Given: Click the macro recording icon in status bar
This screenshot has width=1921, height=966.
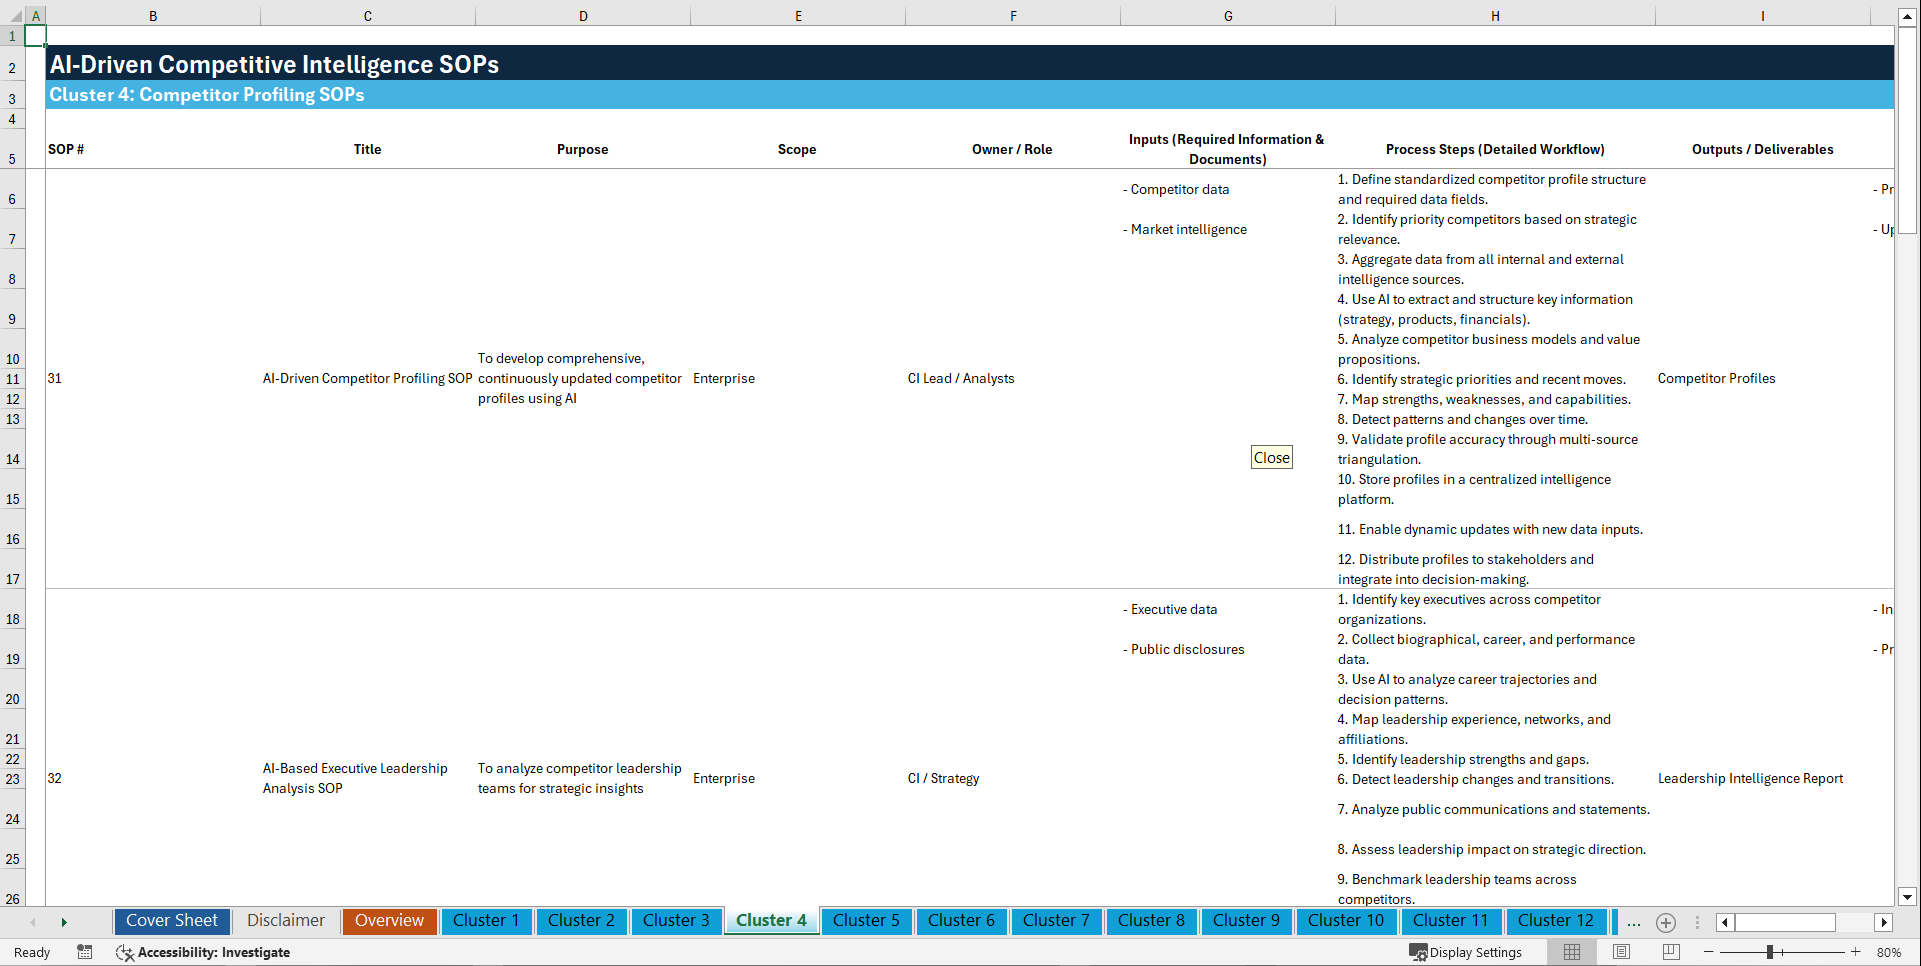Looking at the screenshot, I should (85, 953).
